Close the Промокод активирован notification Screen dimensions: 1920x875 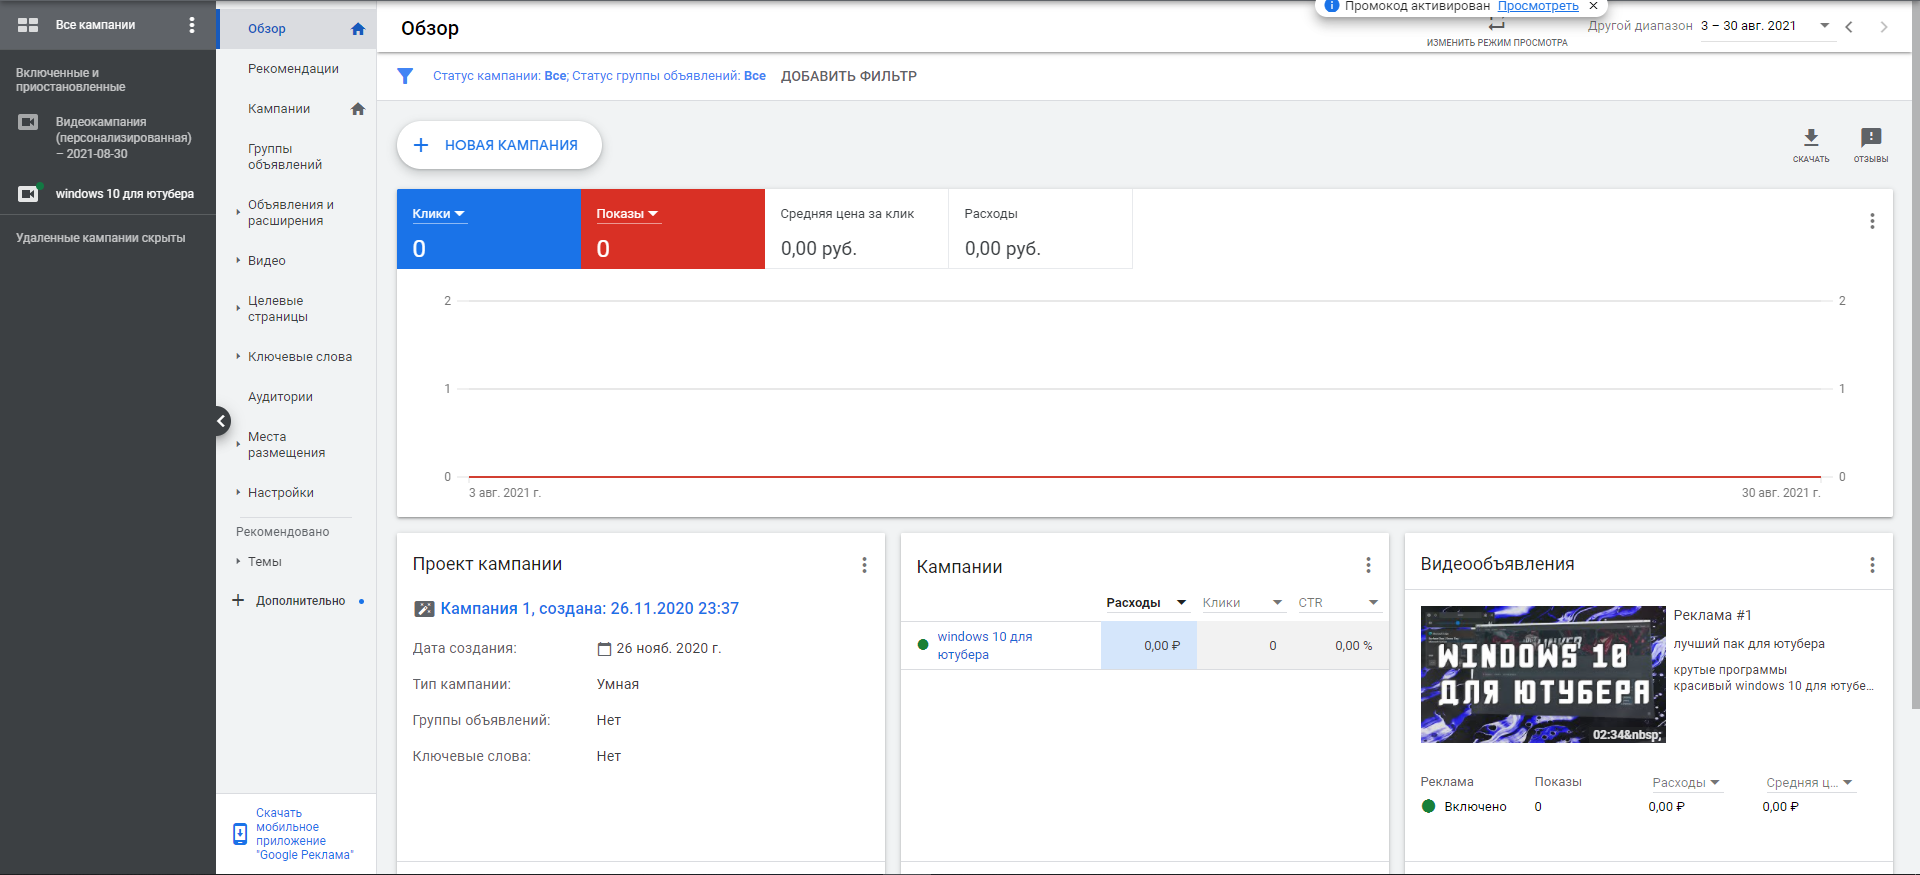point(1593,6)
